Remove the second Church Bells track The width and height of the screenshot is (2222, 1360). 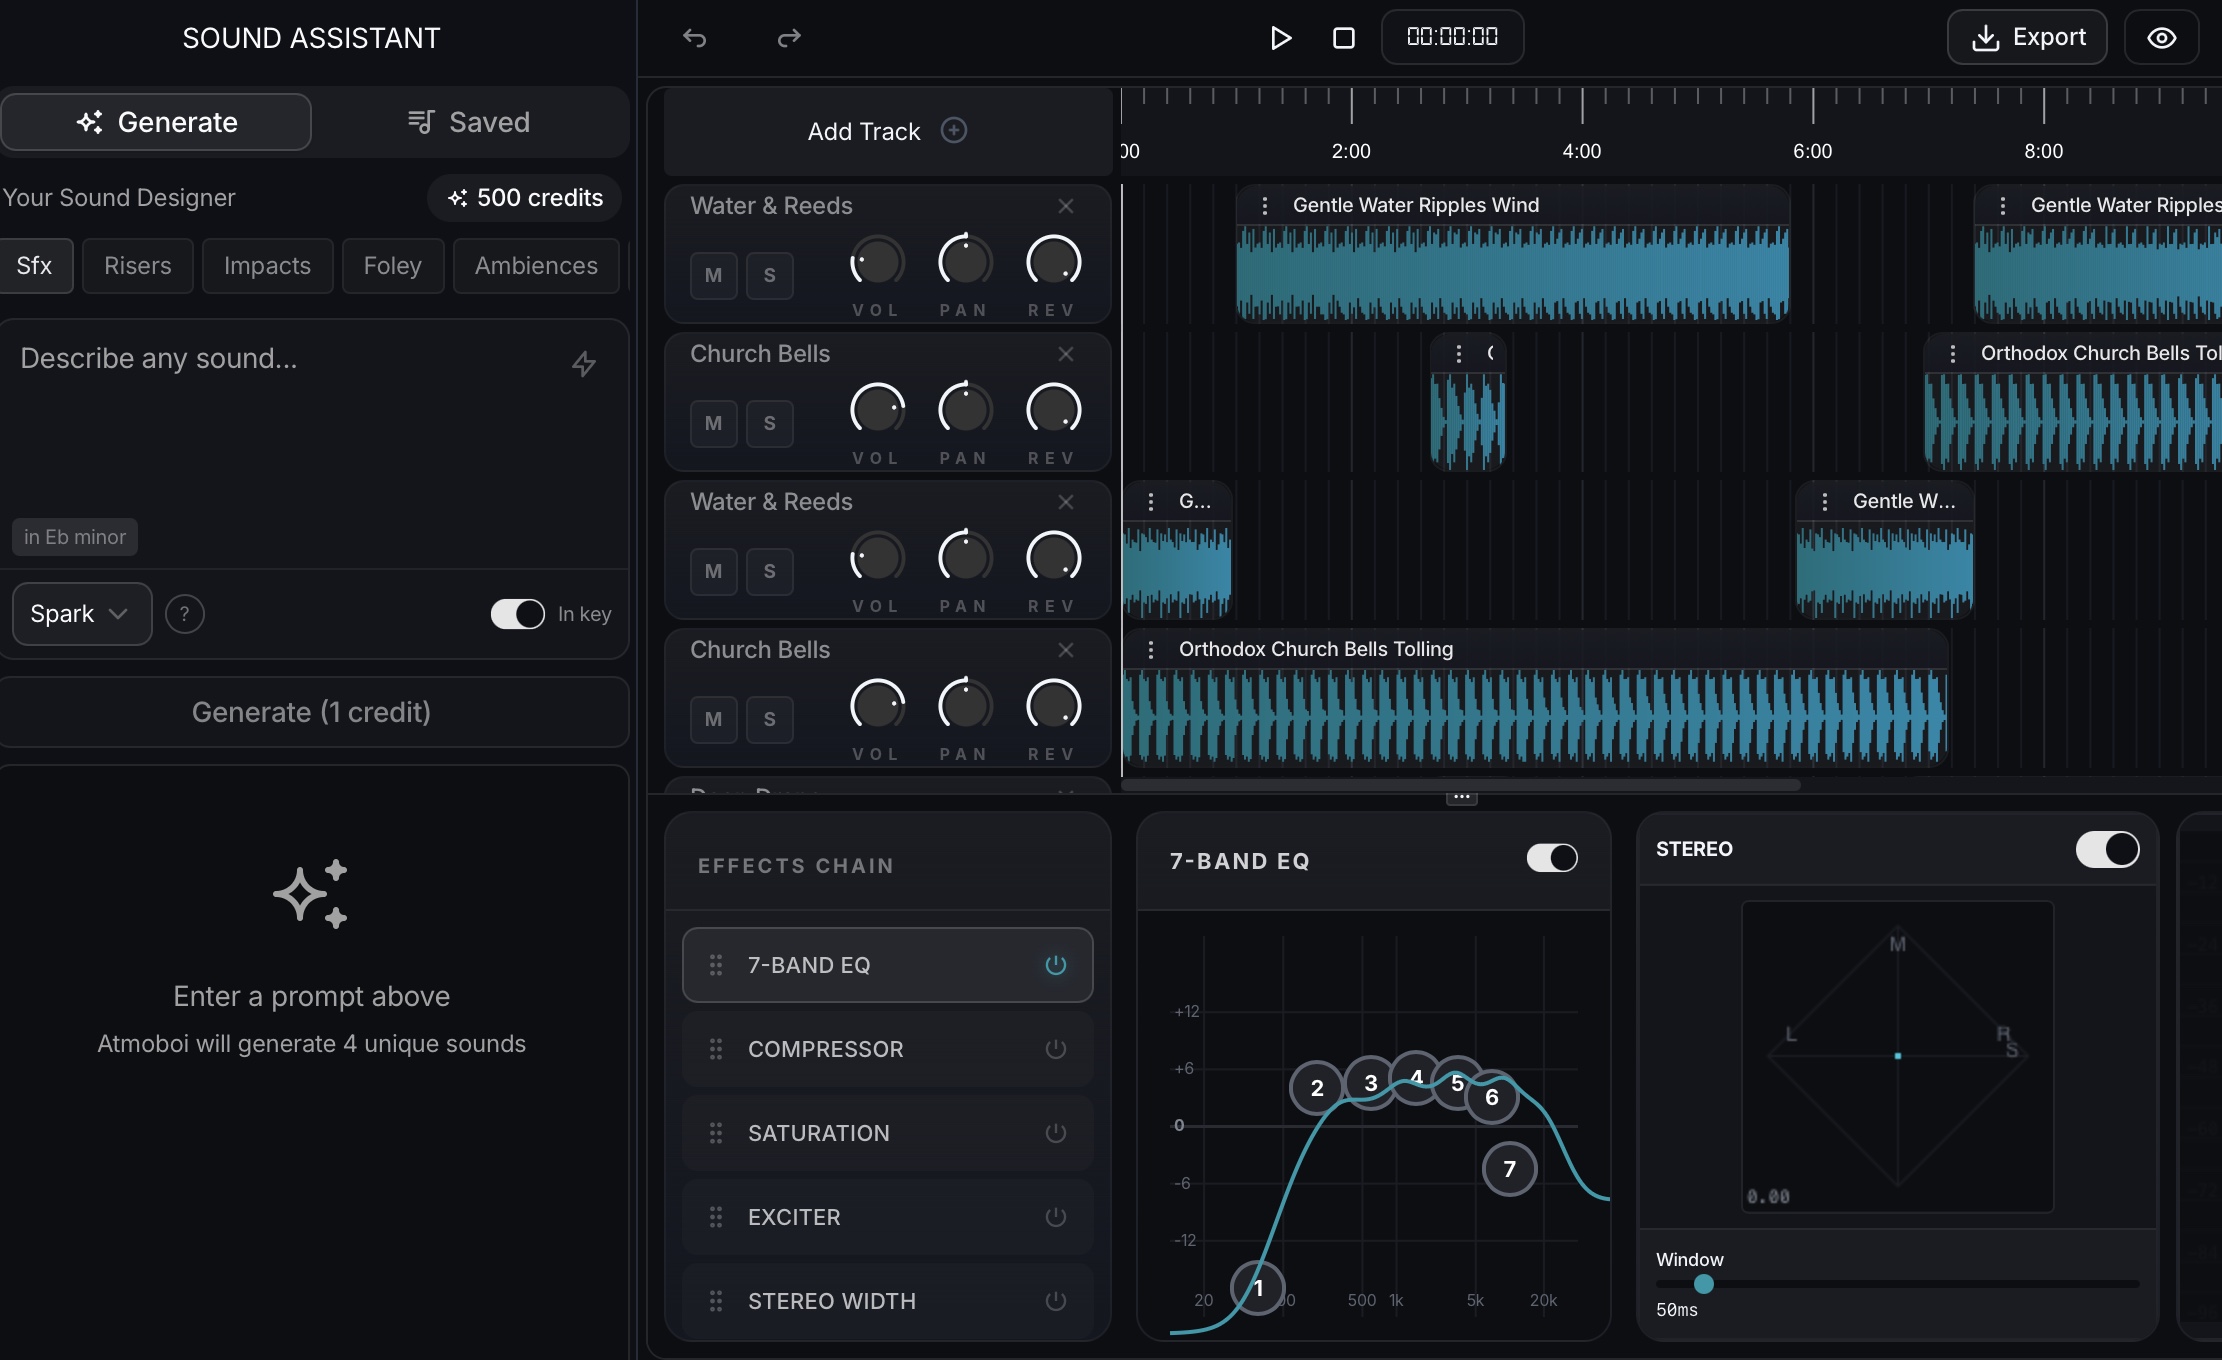tap(1066, 650)
